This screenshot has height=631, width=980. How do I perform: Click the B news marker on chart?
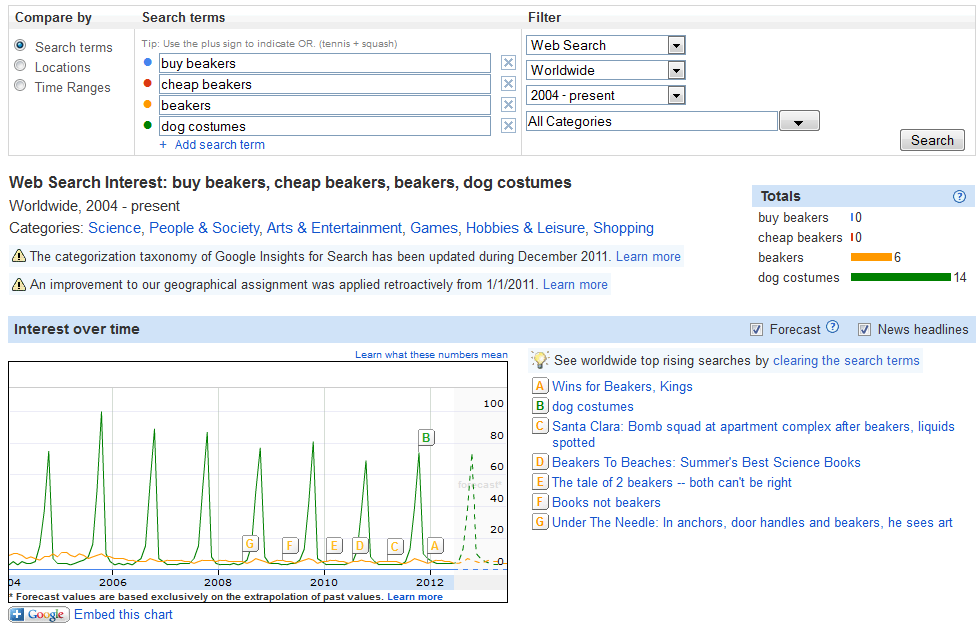tap(426, 437)
